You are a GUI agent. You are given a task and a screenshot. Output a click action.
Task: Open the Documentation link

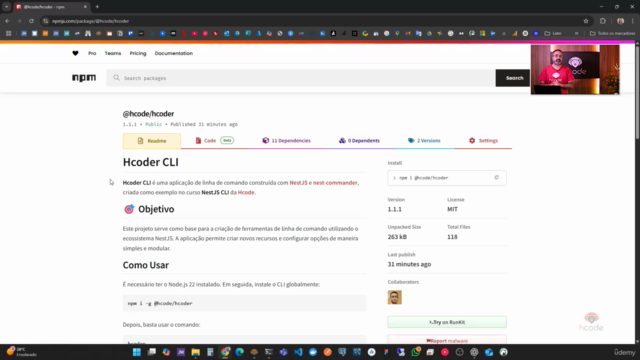click(173, 53)
